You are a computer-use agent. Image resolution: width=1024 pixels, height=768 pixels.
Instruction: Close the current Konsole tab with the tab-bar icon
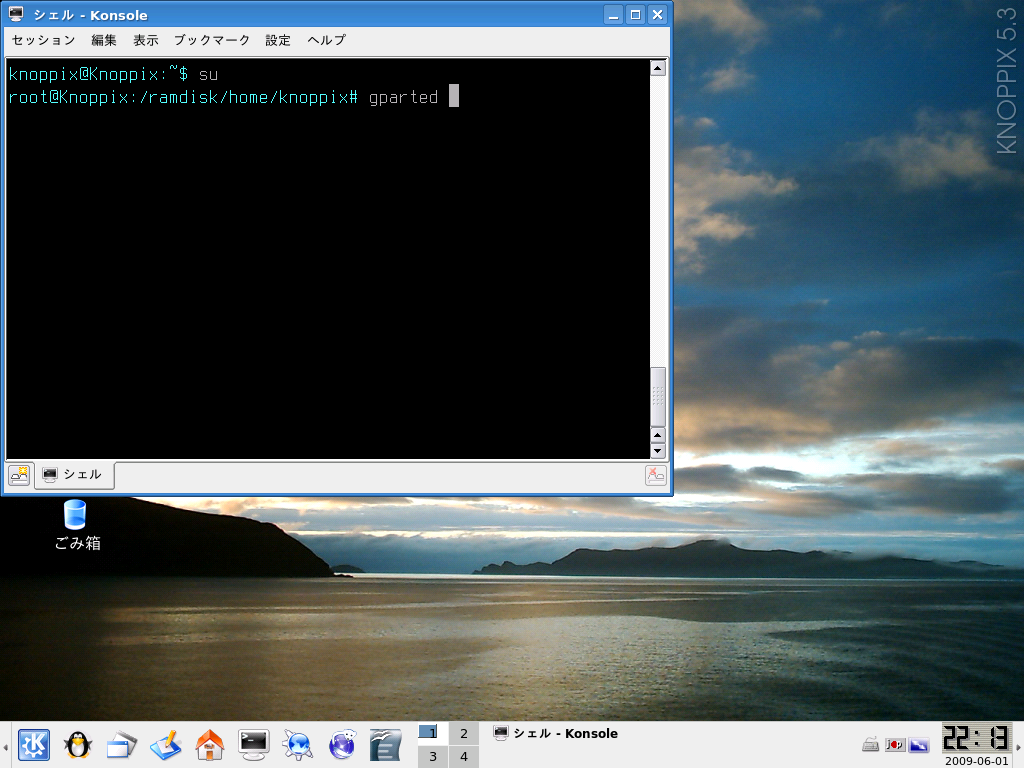pos(656,475)
